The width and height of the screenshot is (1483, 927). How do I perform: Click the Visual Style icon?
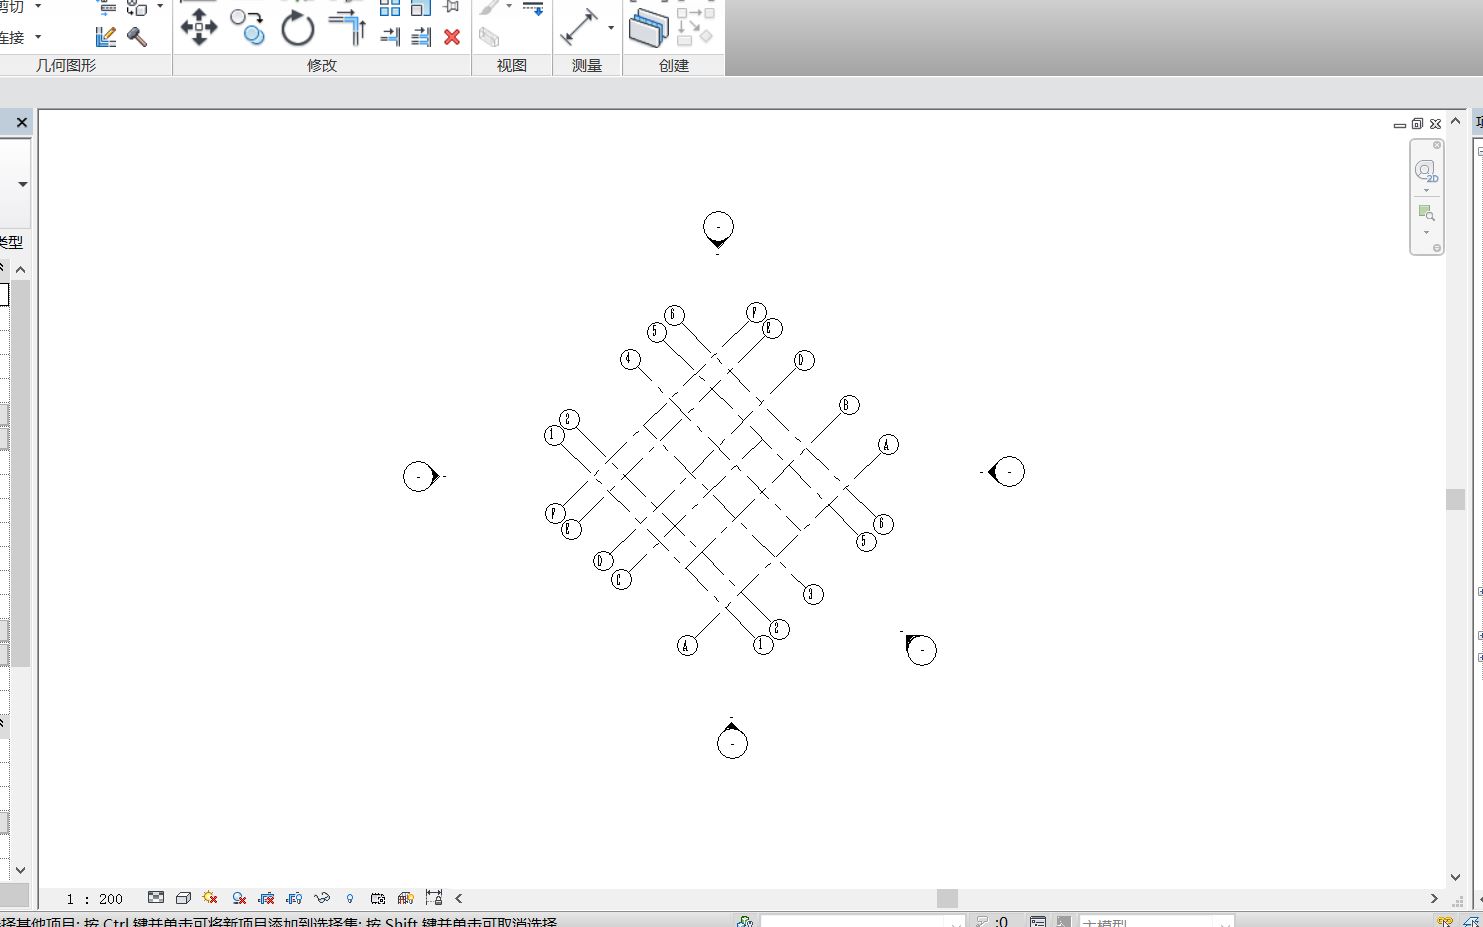[183, 898]
